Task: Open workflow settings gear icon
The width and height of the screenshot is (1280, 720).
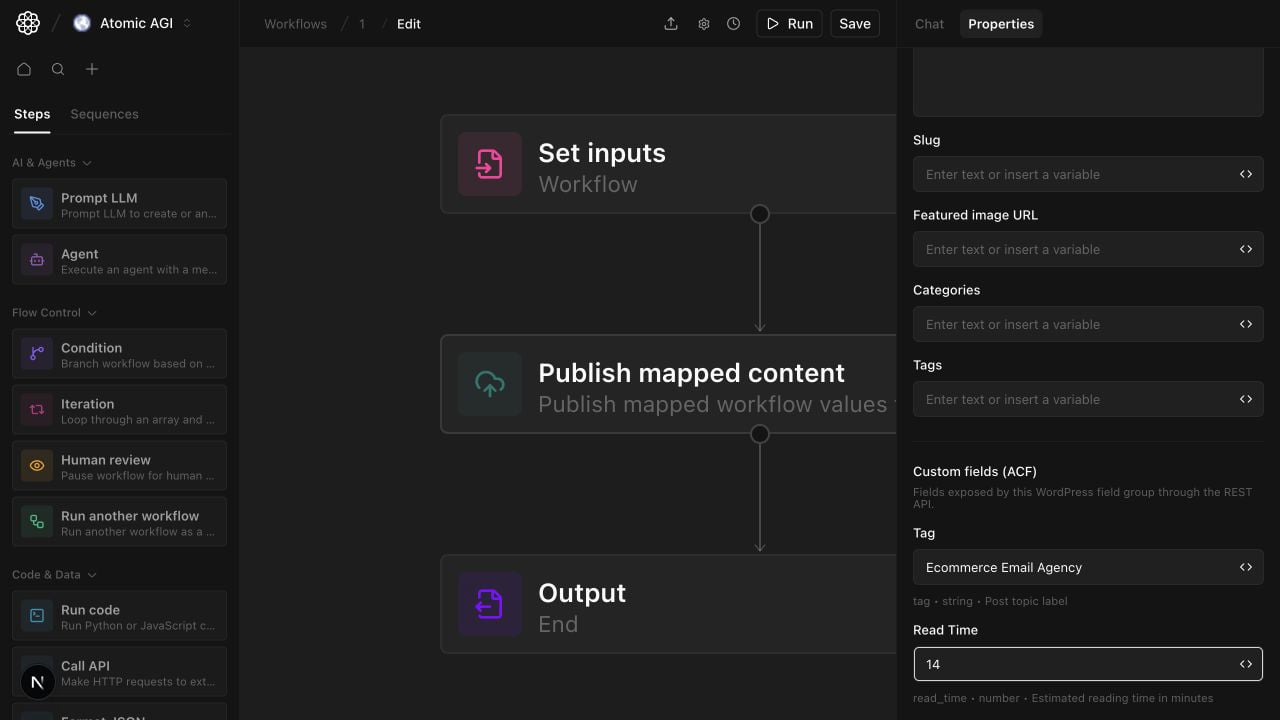Action: coord(703,24)
